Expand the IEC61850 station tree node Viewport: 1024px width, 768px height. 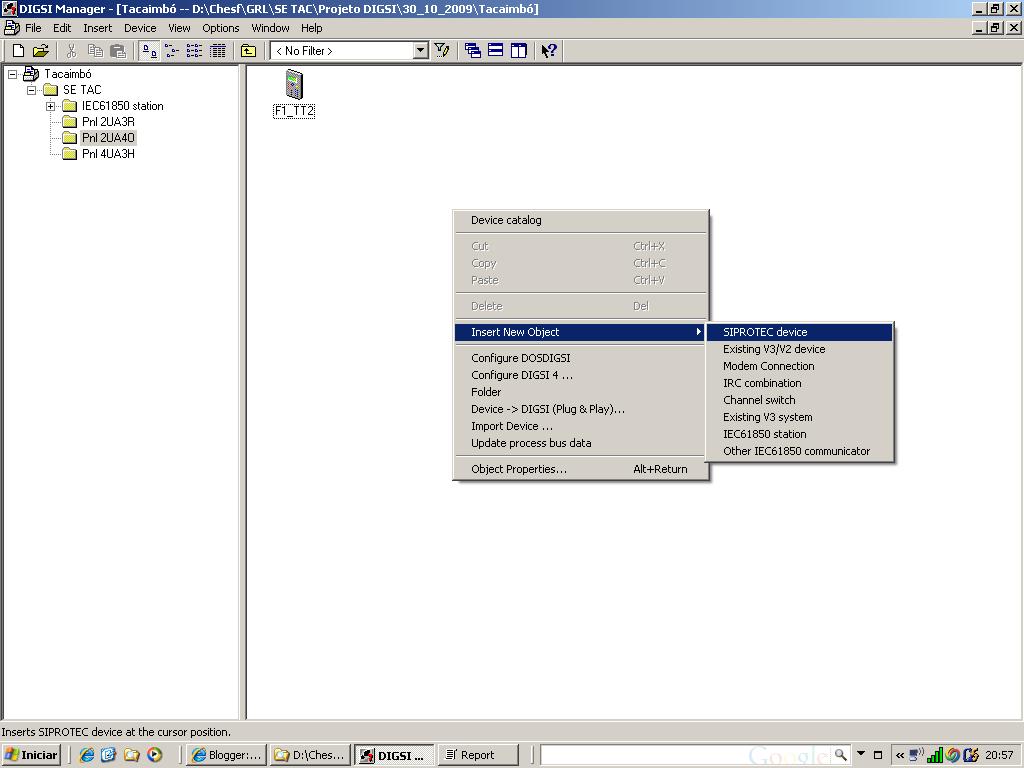[50, 106]
